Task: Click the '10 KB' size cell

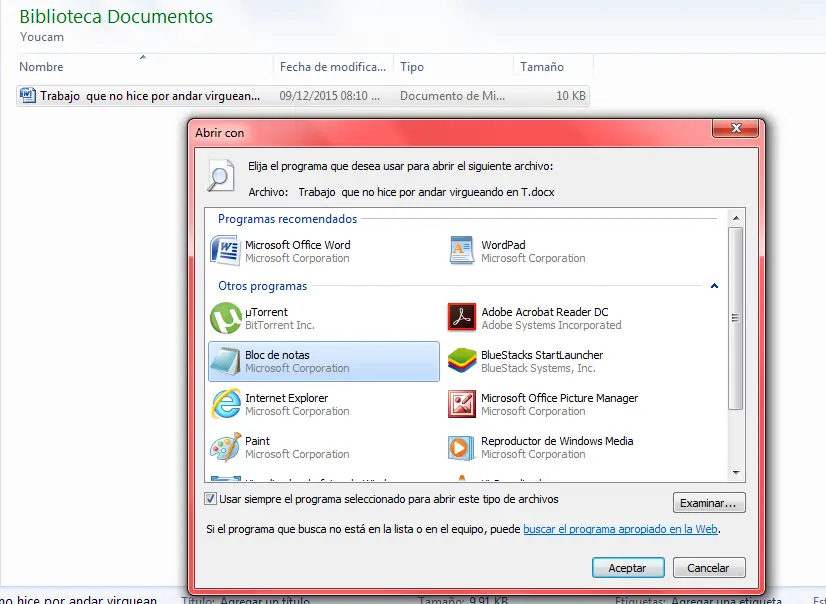Action: point(571,96)
